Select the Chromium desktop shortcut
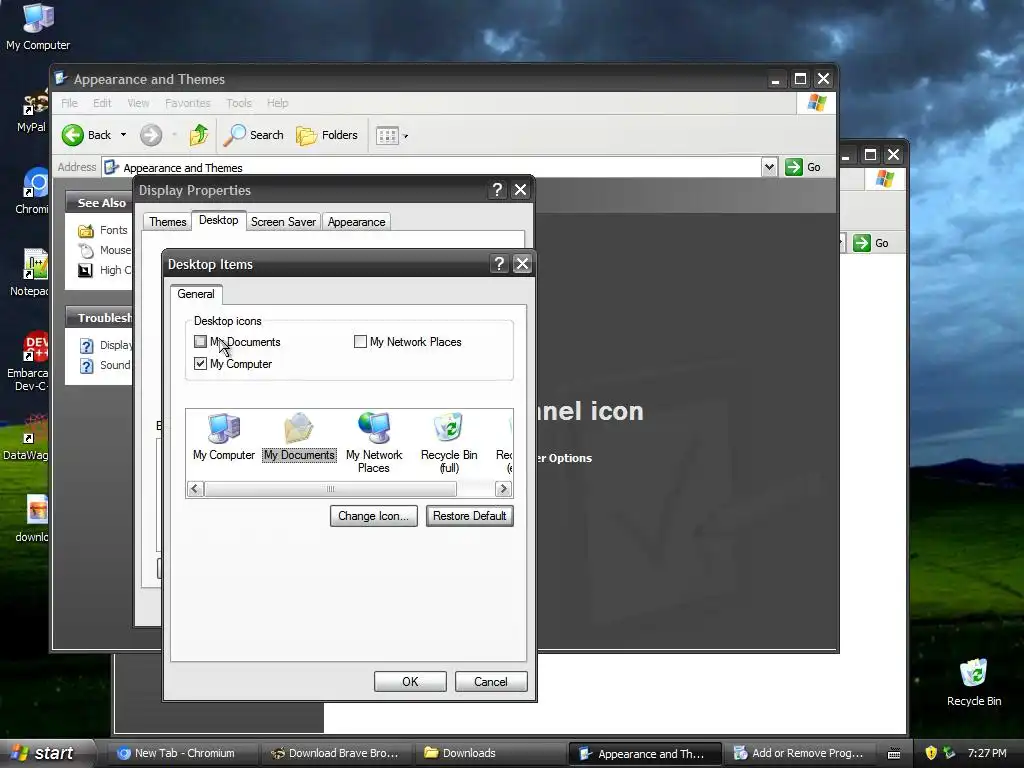1024x768 pixels. 31,191
